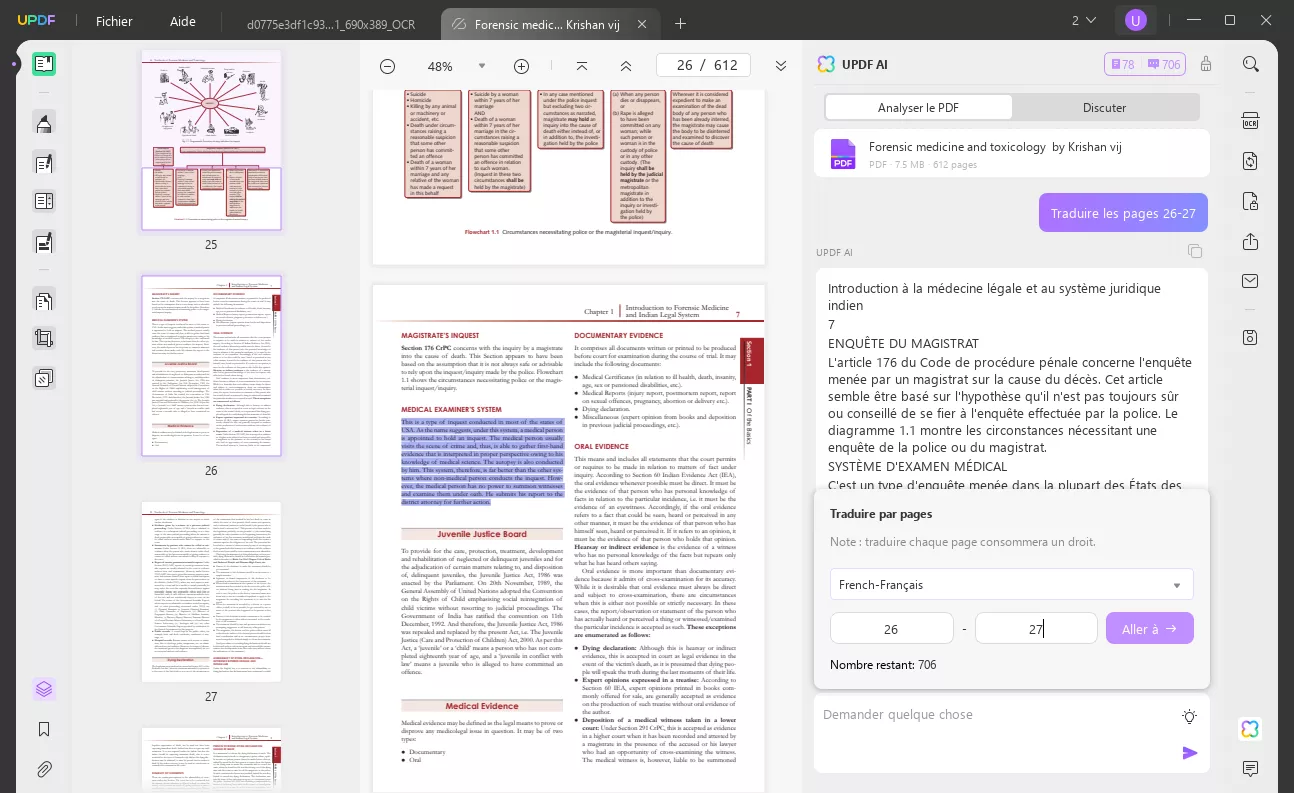Screen dimensions: 1294x793
Task: Select the Crop Pages tool
Action: (44, 338)
